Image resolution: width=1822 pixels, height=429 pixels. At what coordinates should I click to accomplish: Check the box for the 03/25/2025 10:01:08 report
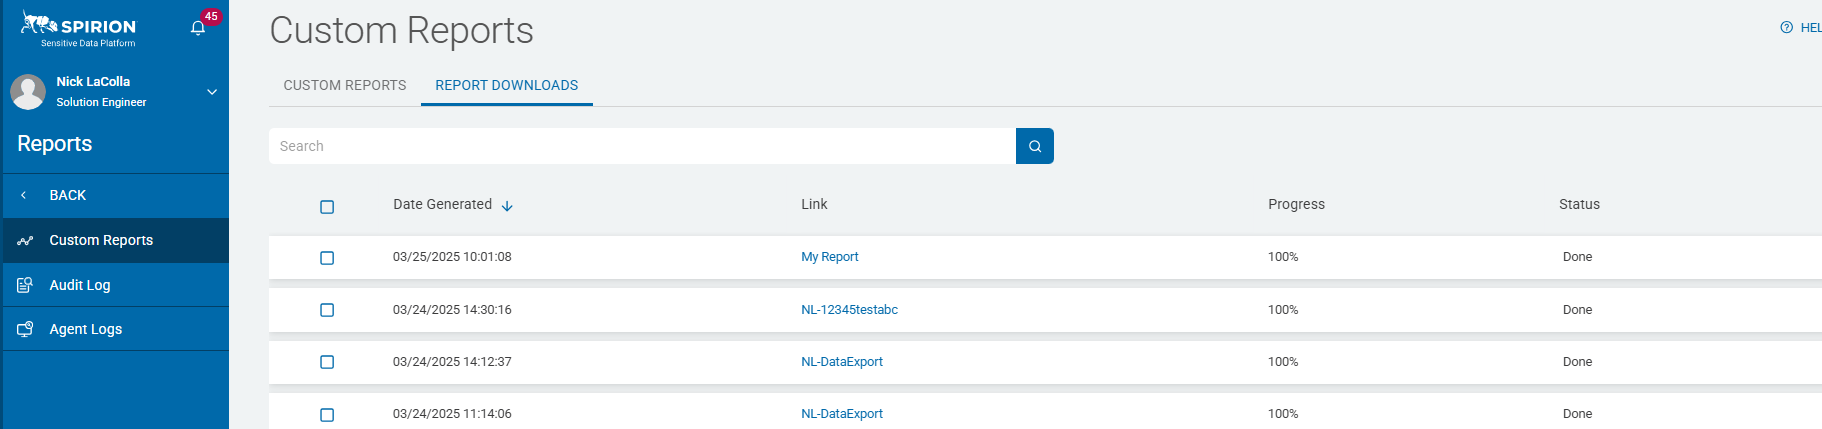coord(327,258)
